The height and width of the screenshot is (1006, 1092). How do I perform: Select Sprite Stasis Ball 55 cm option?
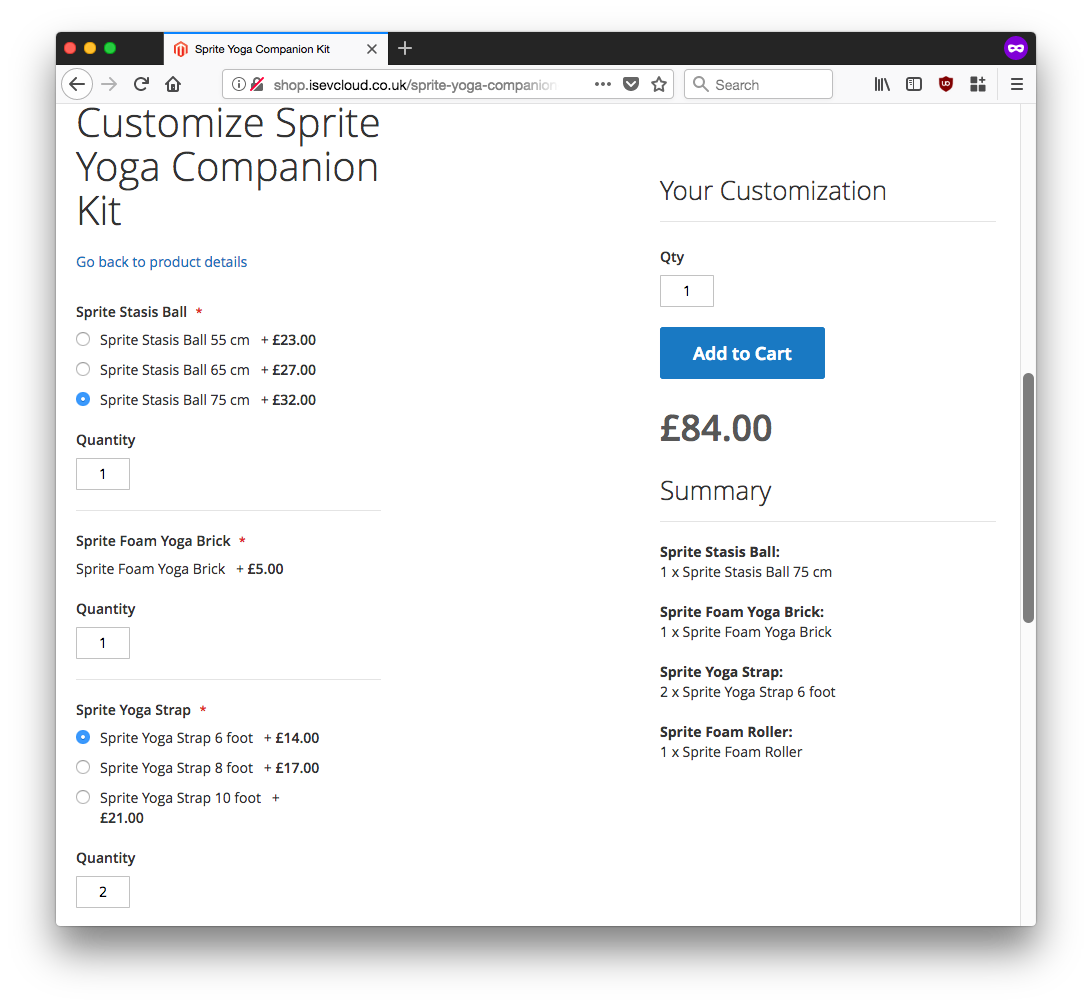[83, 340]
